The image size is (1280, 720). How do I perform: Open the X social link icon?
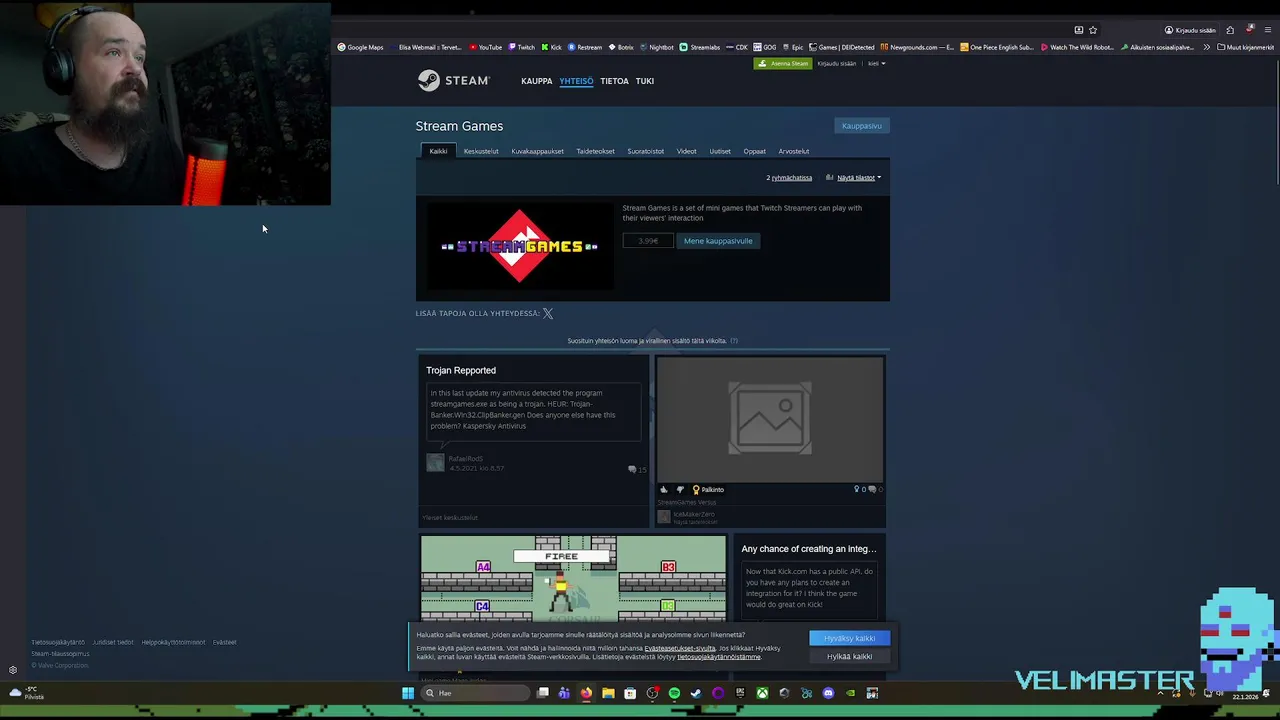548,313
